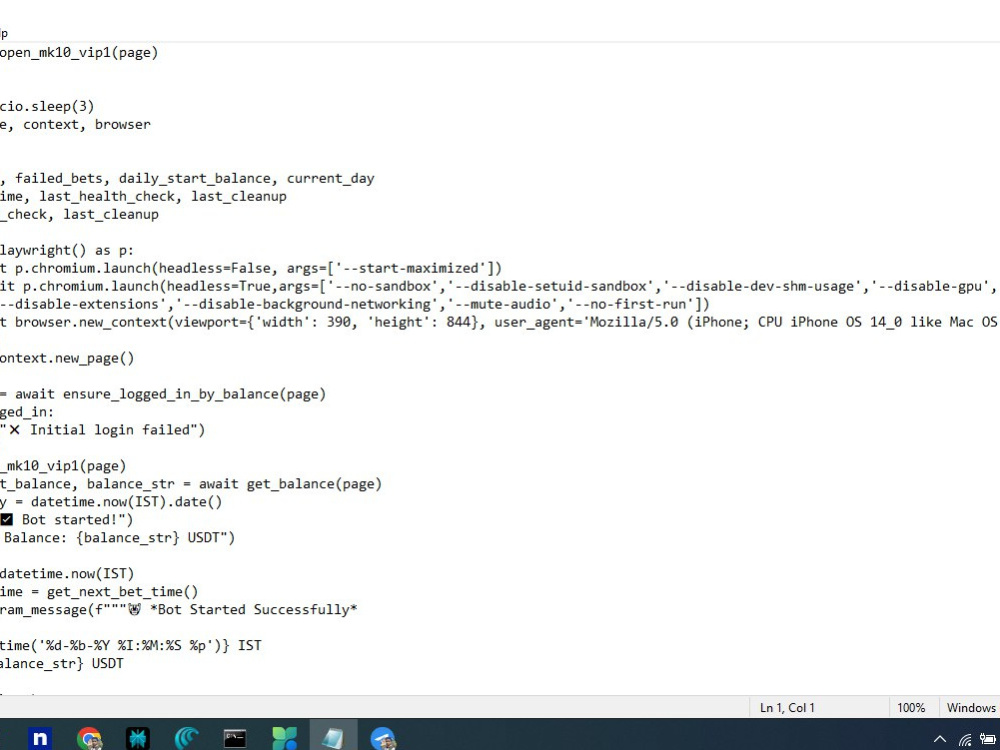Click on 'Initial login failed' text

tap(110, 430)
